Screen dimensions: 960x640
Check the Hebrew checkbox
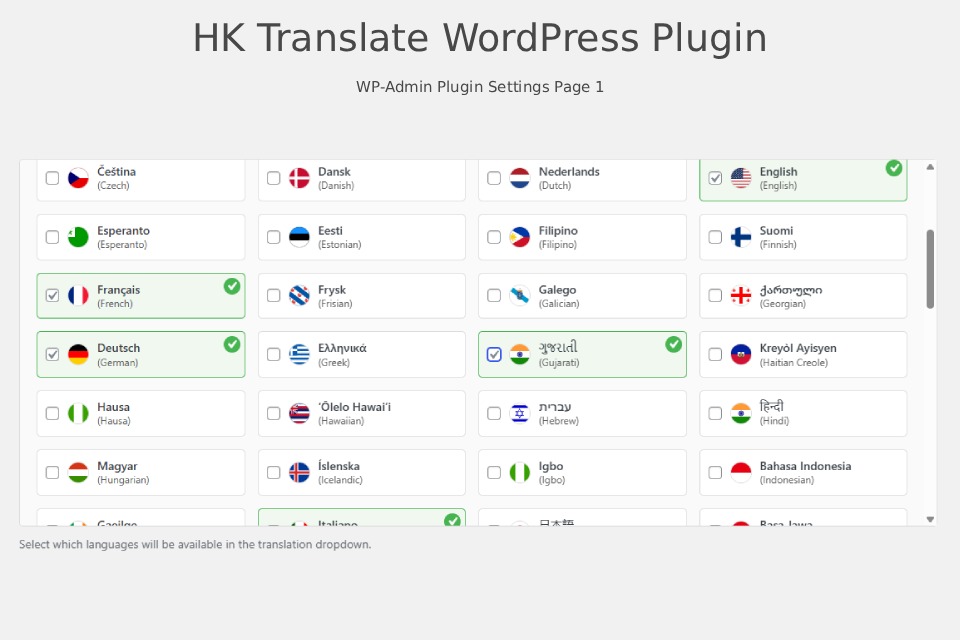(x=494, y=413)
